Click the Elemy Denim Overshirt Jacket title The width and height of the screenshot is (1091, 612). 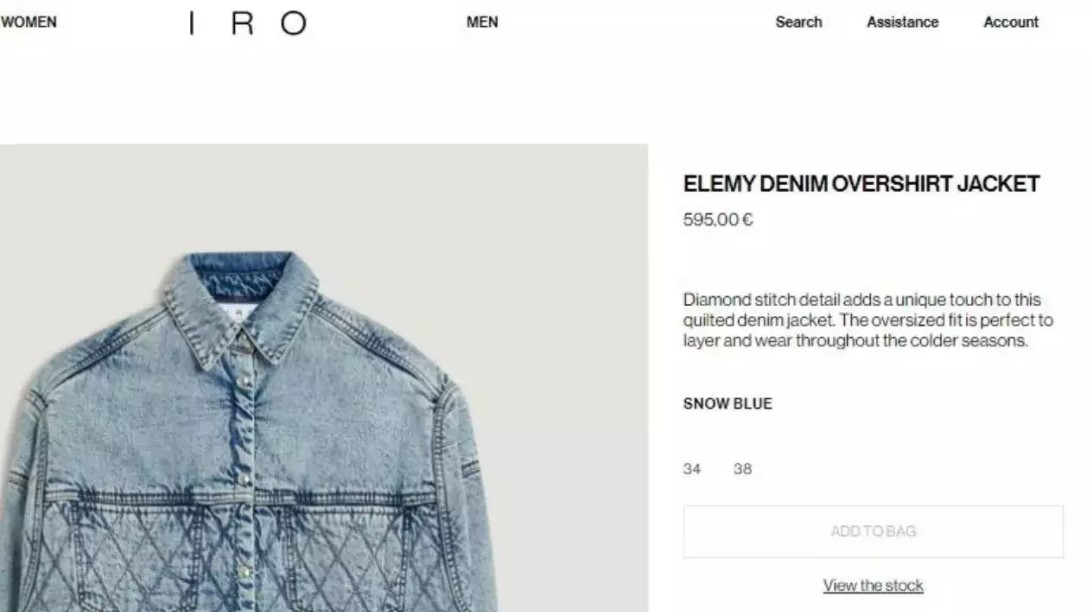[861, 184]
